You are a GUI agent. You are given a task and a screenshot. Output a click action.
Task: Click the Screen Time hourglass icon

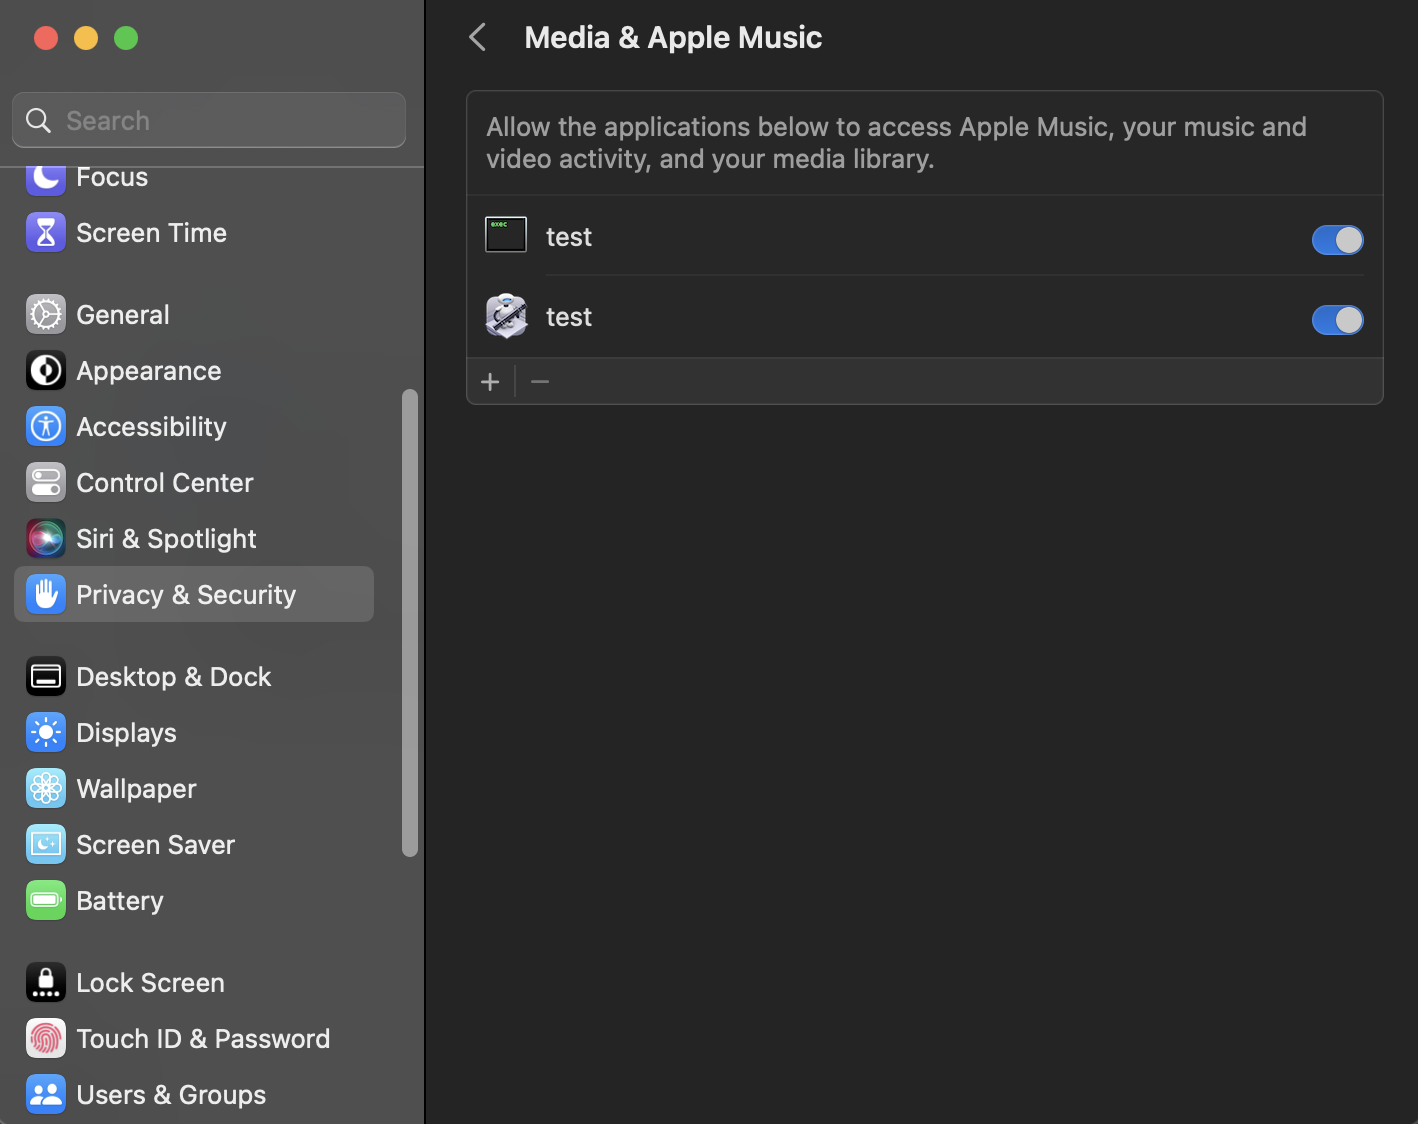(46, 233)
